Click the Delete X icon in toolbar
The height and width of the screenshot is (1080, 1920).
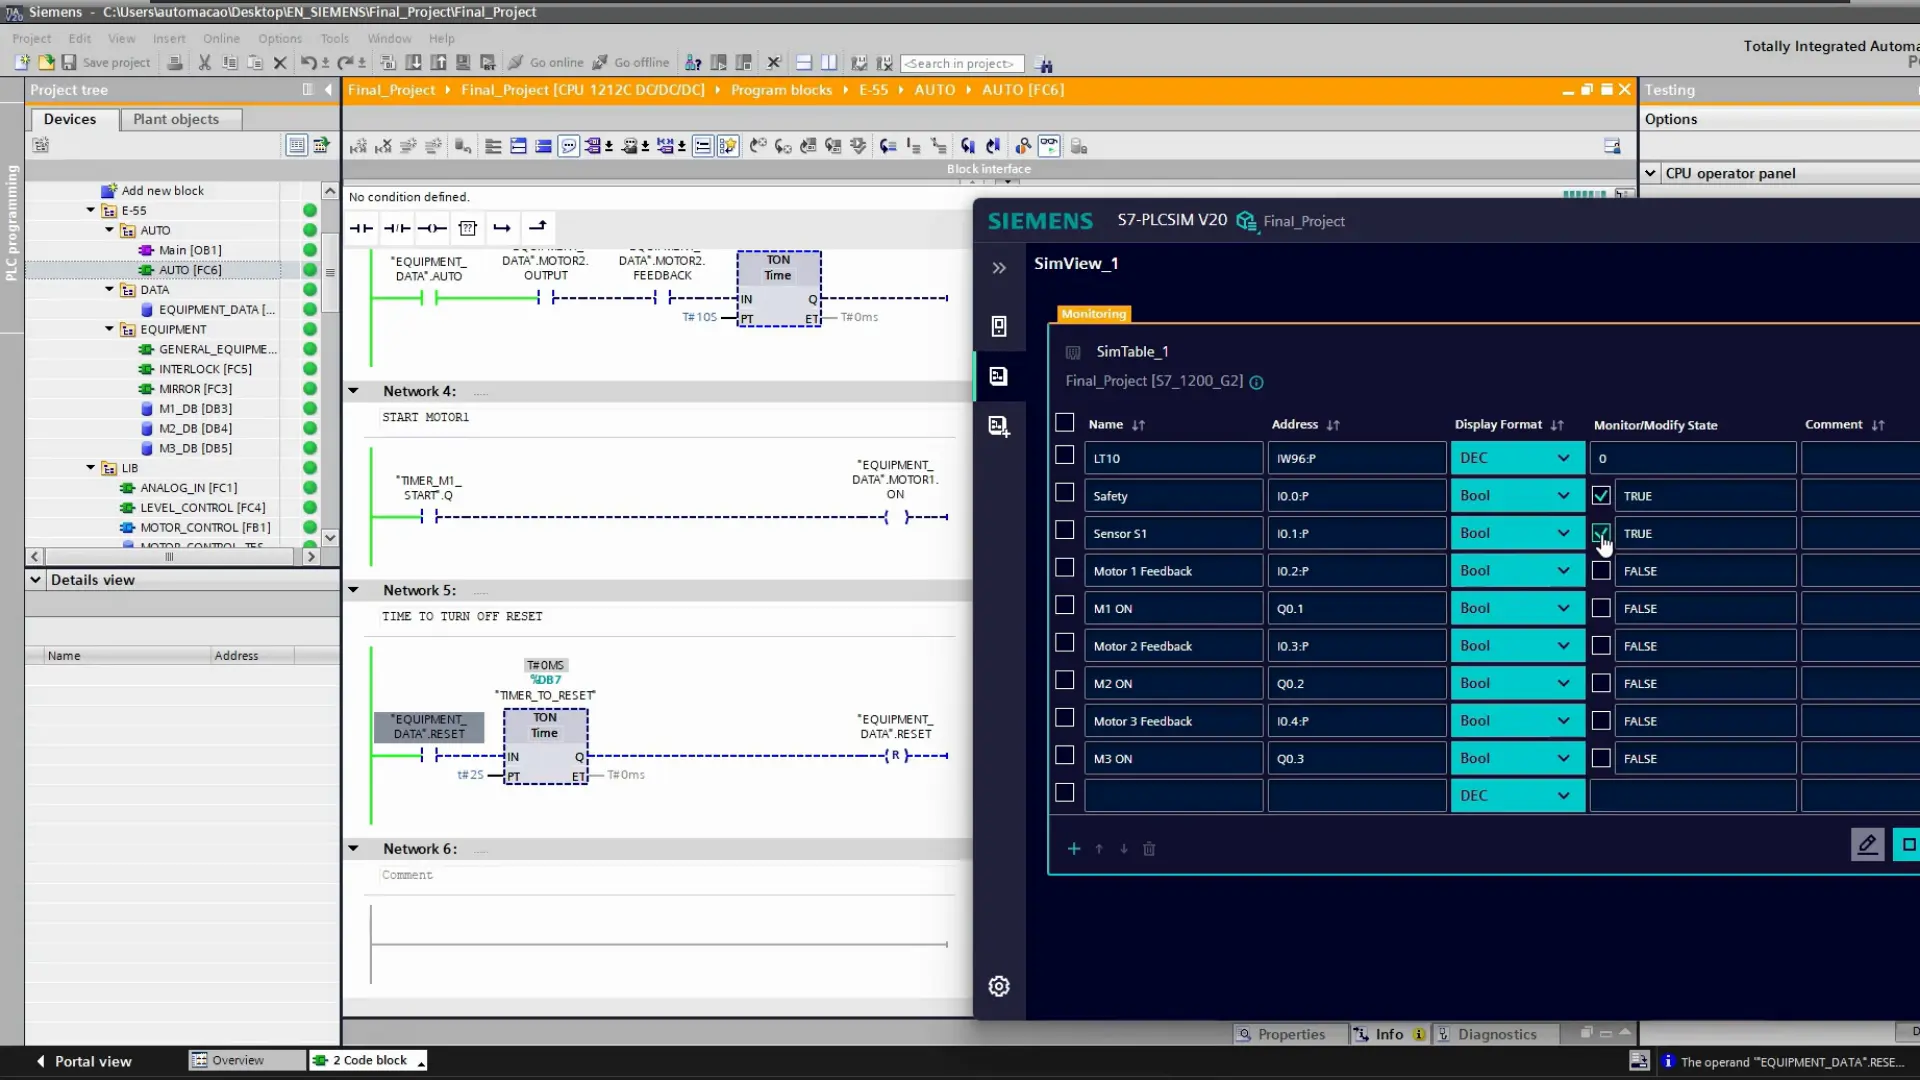[280, 62]
